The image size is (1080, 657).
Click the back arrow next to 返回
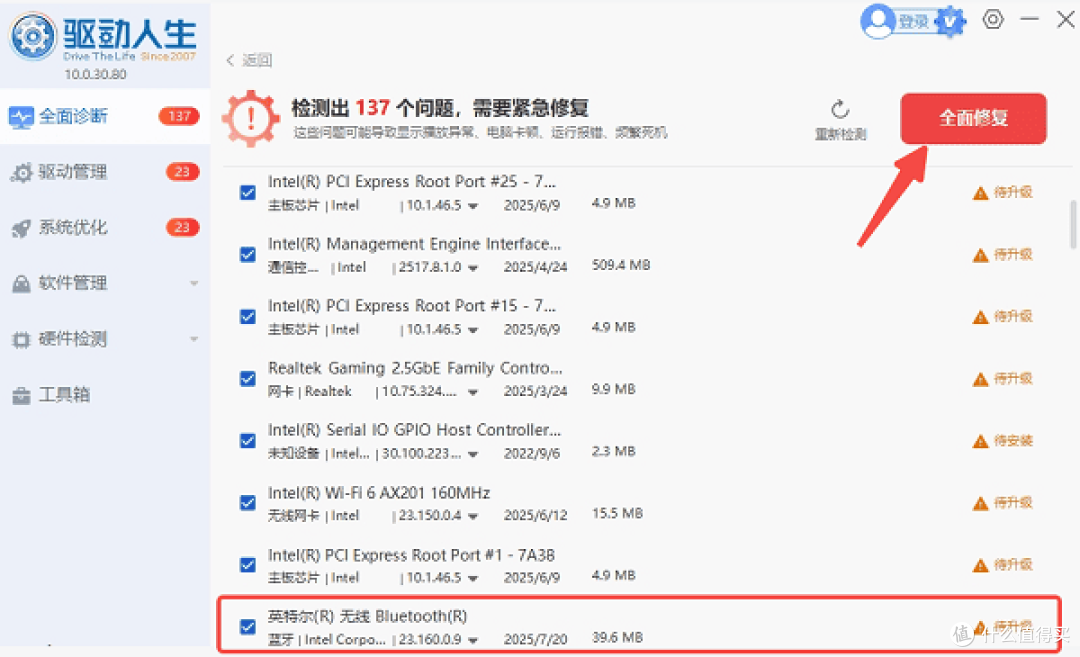tap(230, 60)
